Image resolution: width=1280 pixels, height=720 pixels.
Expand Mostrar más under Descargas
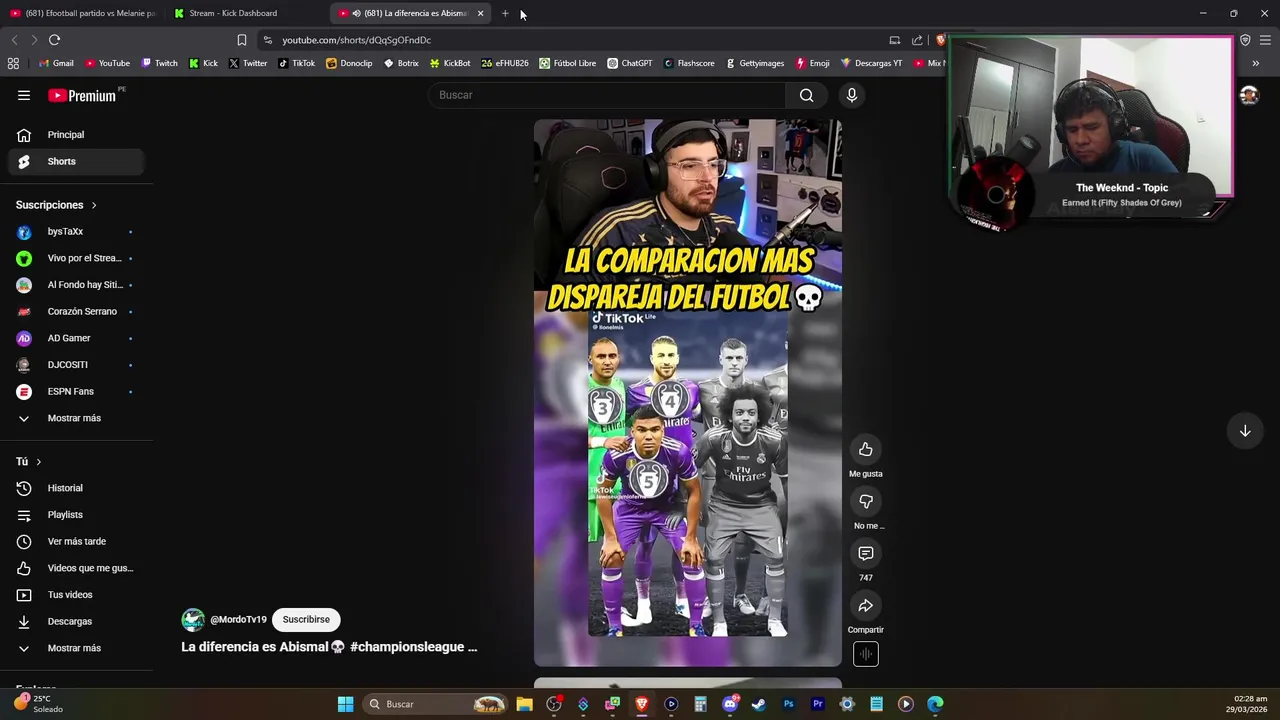pyautogui.click(x=76, y=648)
